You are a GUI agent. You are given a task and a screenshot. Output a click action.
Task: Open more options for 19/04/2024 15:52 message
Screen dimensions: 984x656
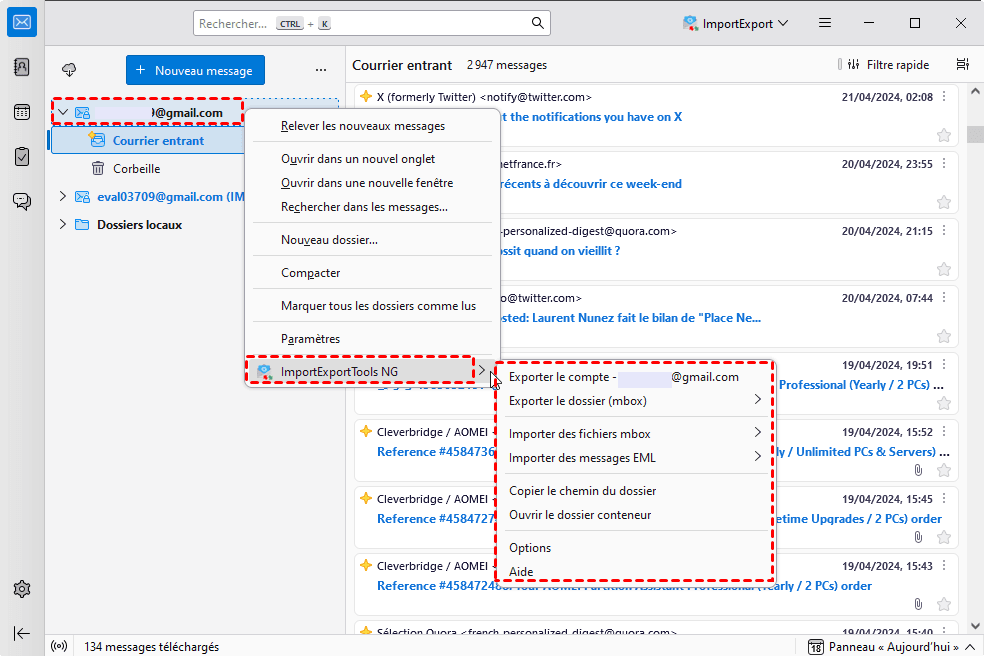pos(944,432)
